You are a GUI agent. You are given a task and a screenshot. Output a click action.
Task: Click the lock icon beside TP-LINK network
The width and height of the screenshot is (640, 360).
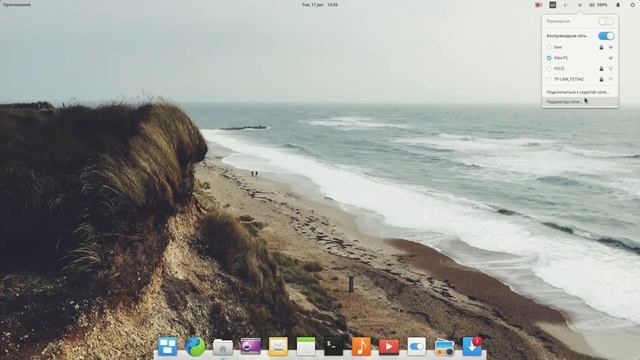pos(601,79)
